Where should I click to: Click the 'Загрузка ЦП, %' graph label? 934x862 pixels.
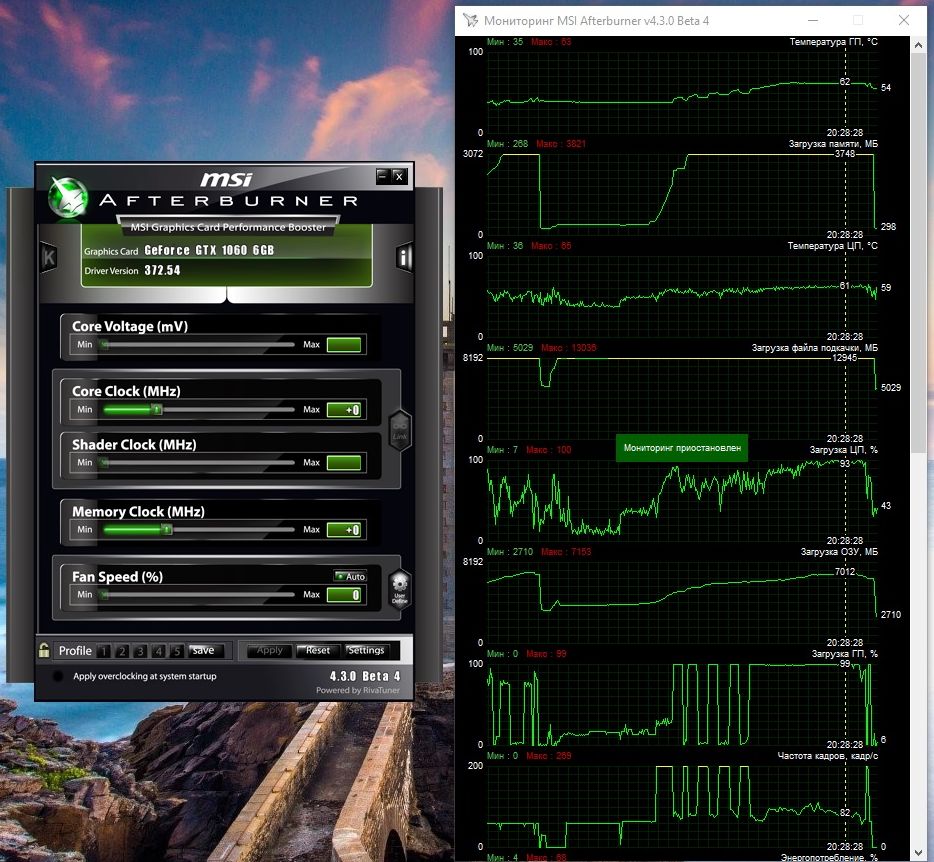click(x=843, y=450)
